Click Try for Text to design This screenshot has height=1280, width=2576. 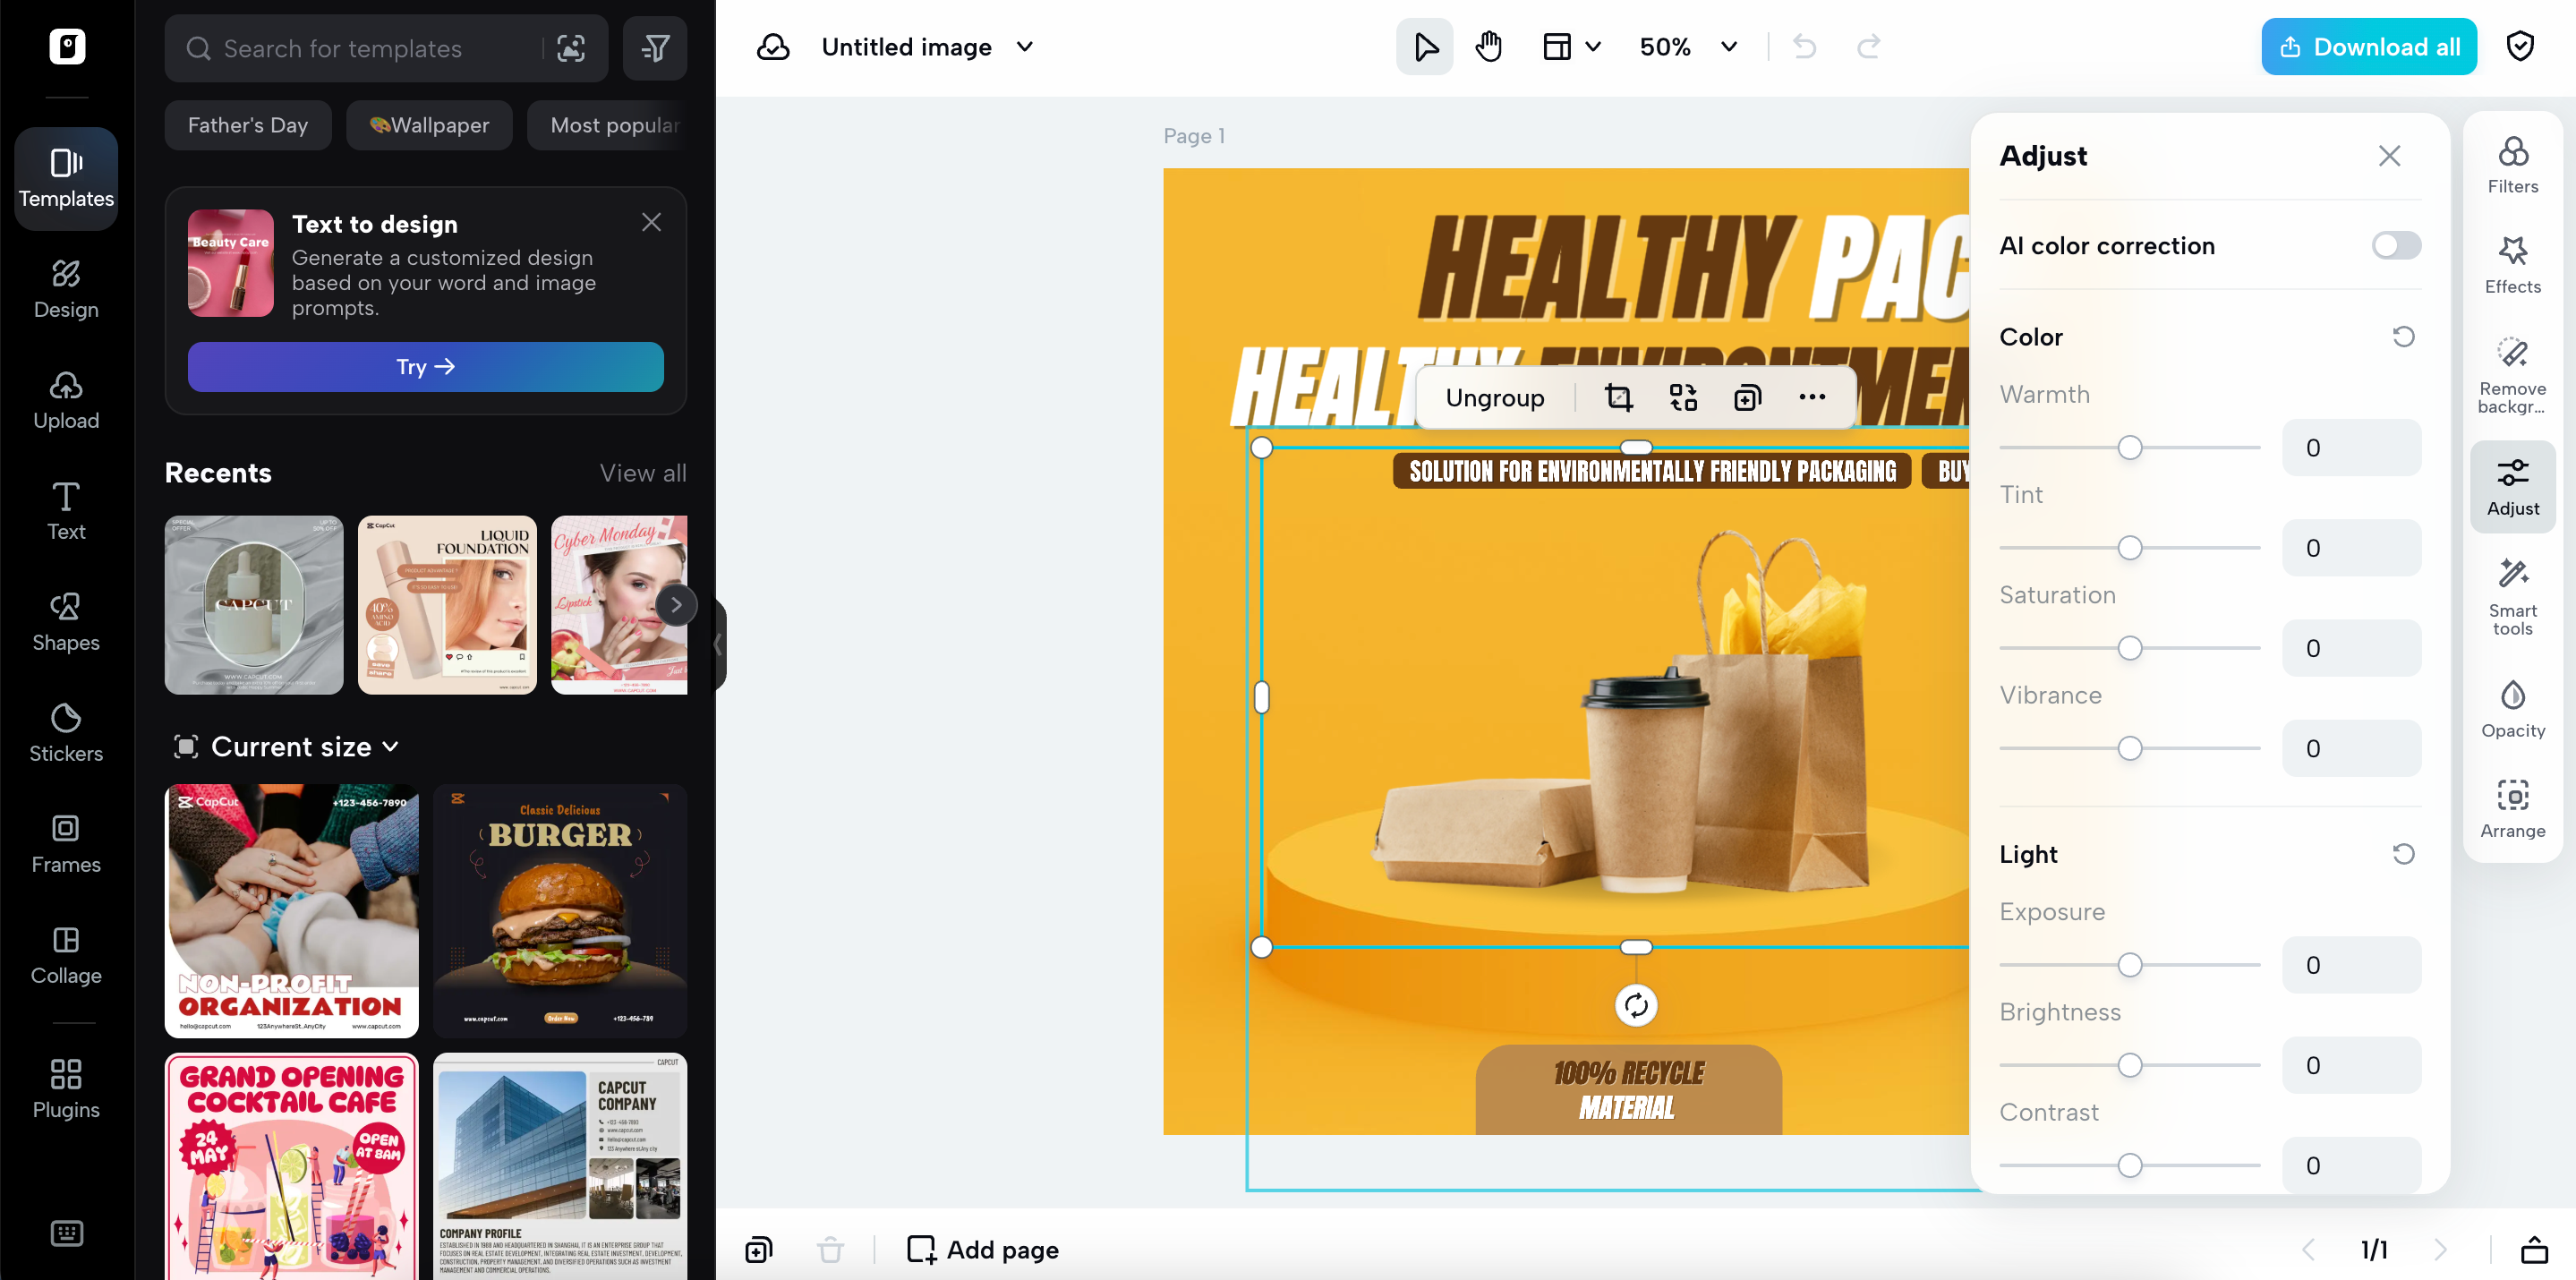click(x=425, y=367)
